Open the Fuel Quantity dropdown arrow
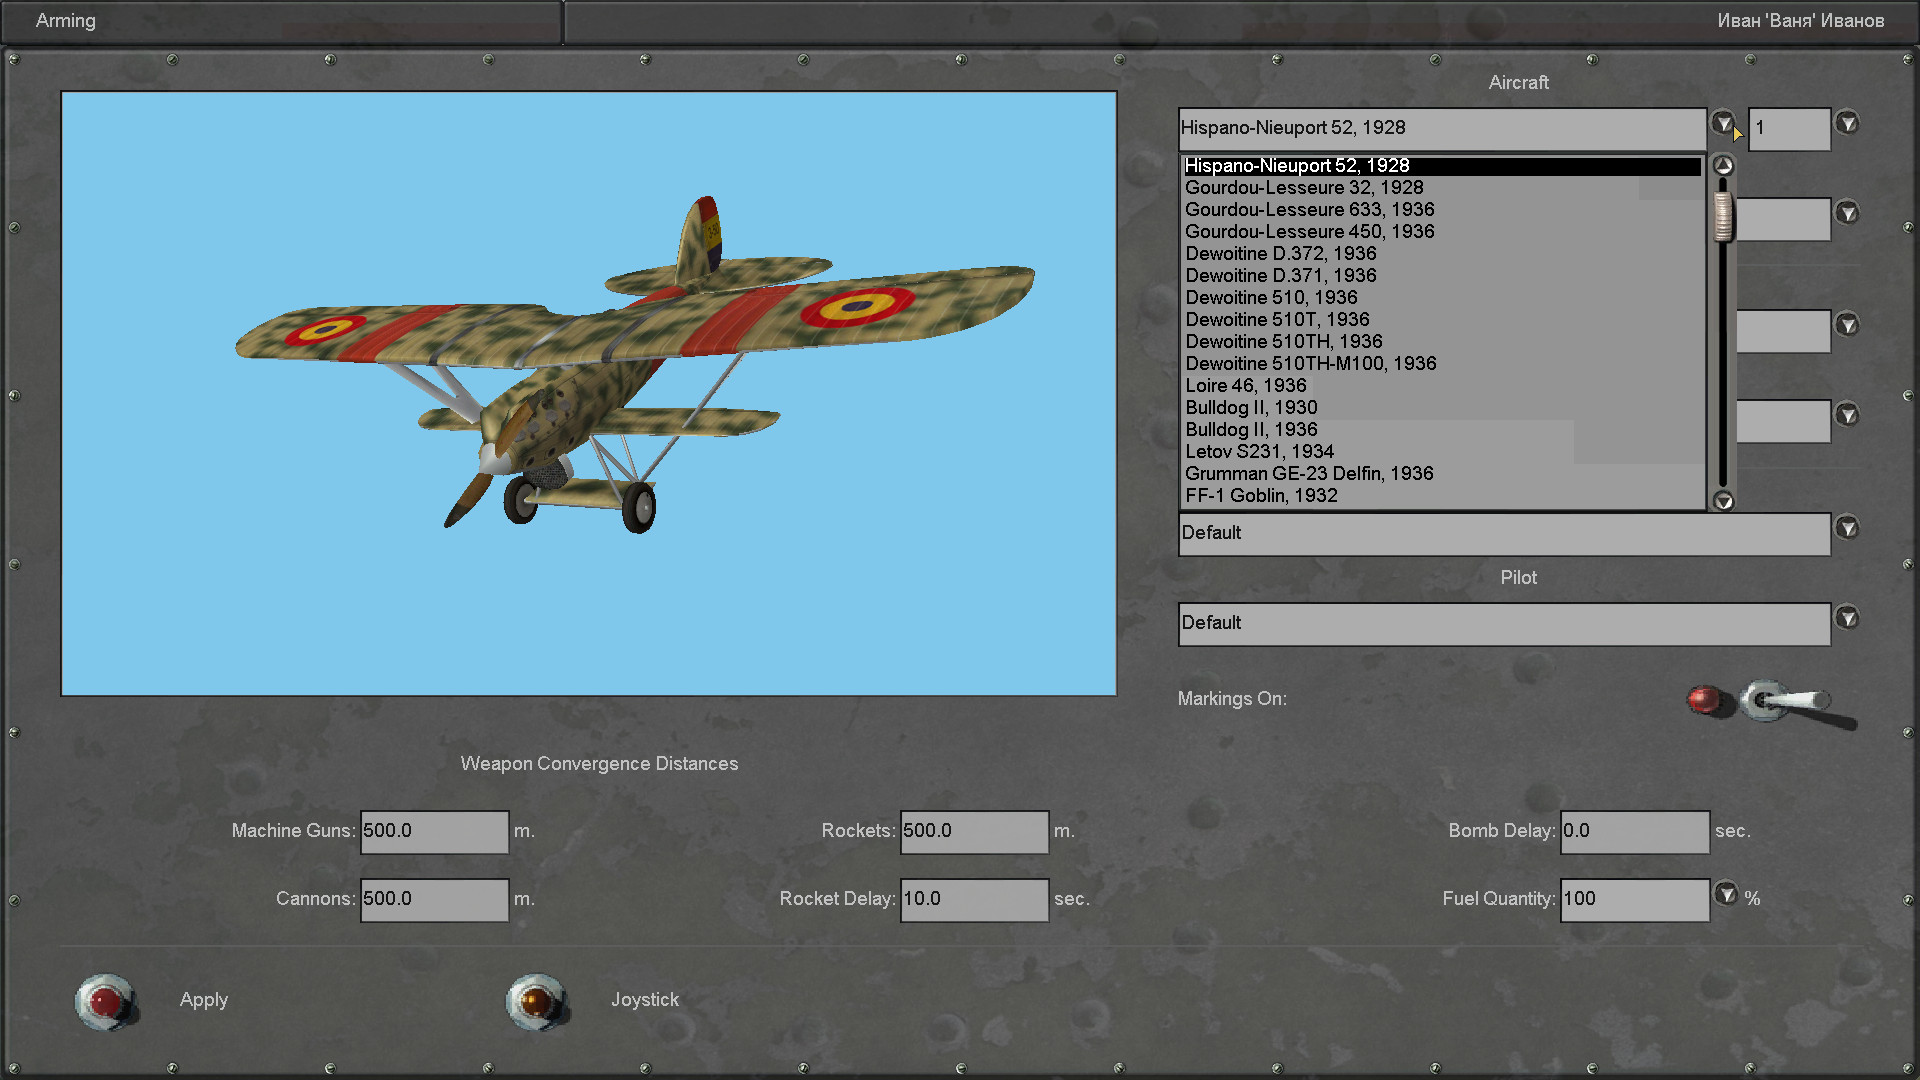This screenshot has width=1920, height=1080. pyautogui.click(x=1726, y=893)
